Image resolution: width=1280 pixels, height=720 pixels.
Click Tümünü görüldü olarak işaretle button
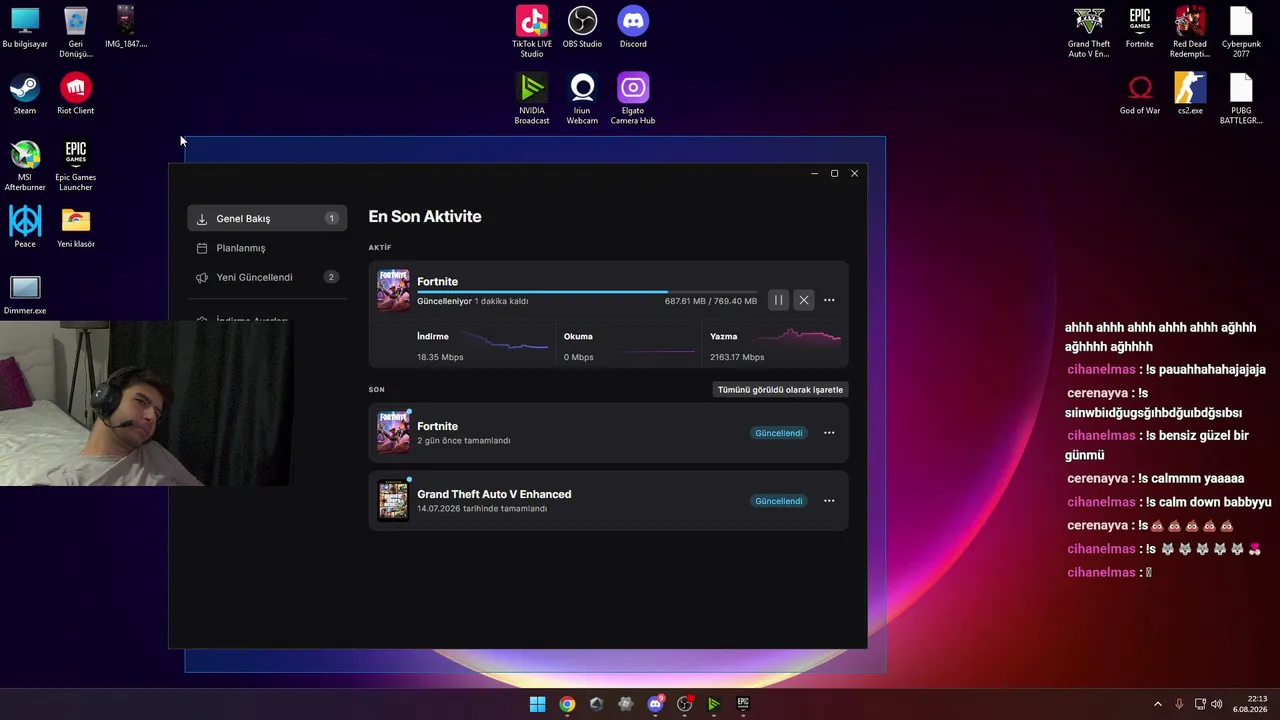[x=780, y=390]
